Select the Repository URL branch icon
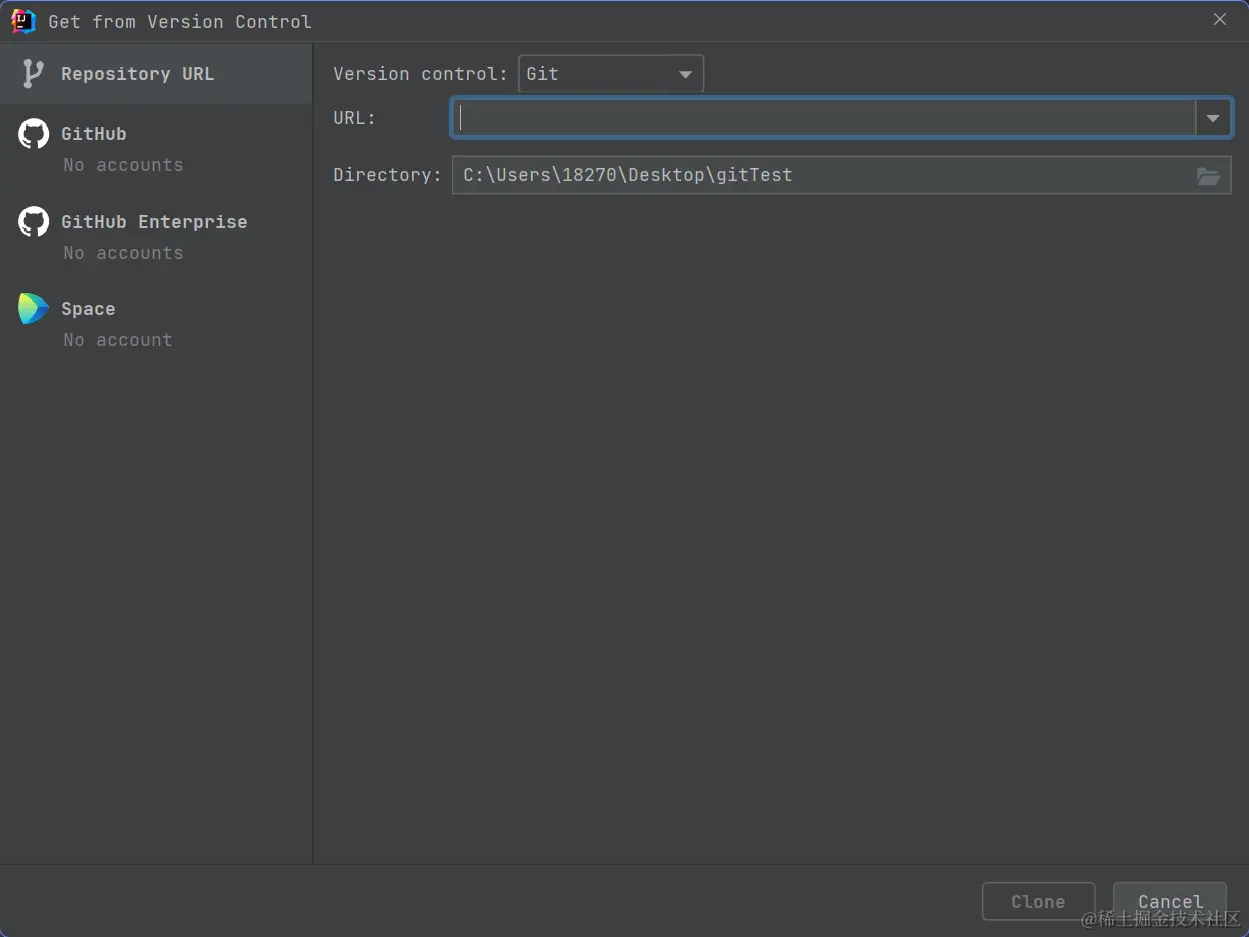The width and height of the screenshot is (1249, 937). point(33,74)
